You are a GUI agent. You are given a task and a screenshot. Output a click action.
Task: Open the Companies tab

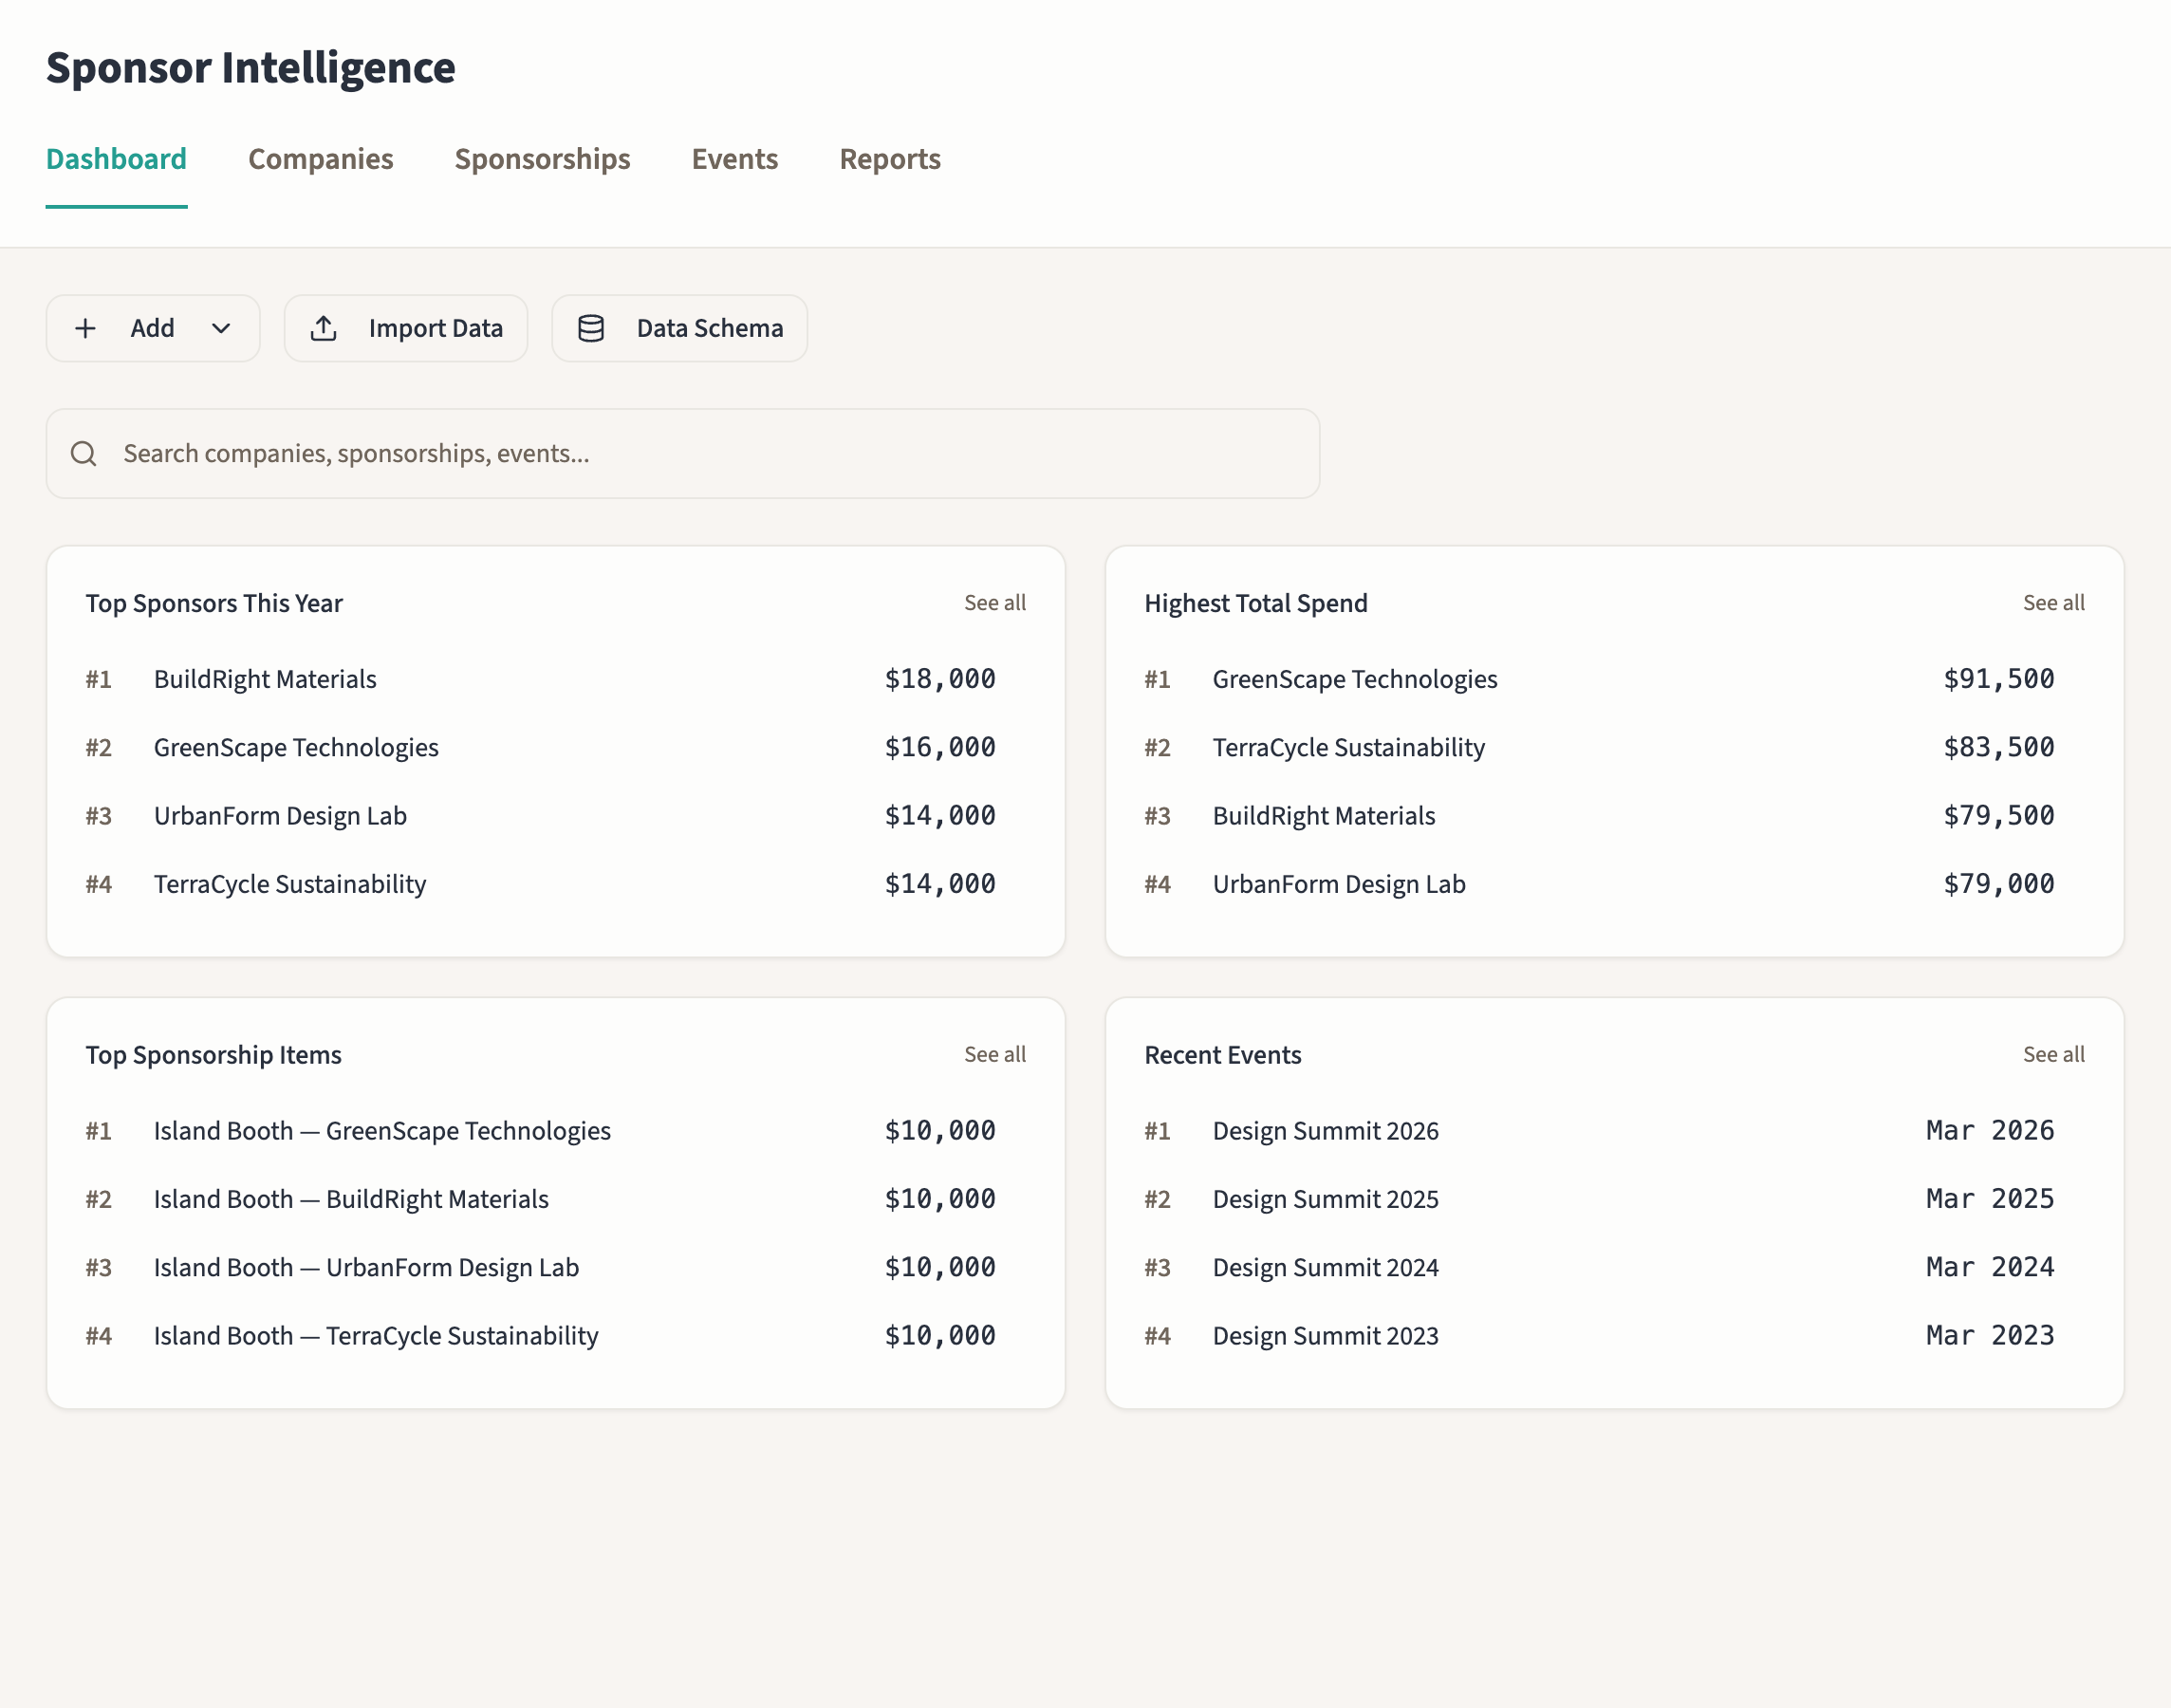pos(321,159)
